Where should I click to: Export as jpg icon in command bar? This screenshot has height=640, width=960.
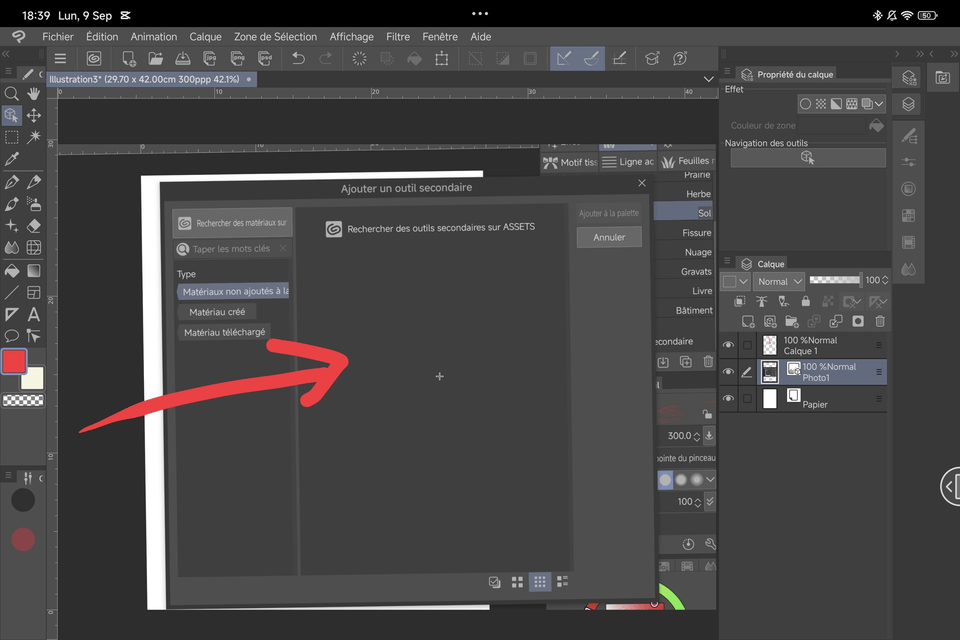tap(209, 59)
